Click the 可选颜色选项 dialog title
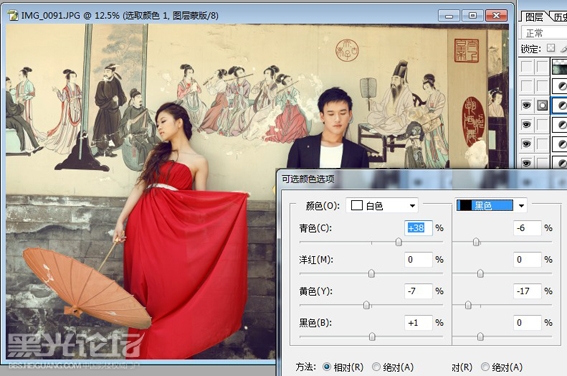Screen dimensions: 567x376 coord(308,179)
